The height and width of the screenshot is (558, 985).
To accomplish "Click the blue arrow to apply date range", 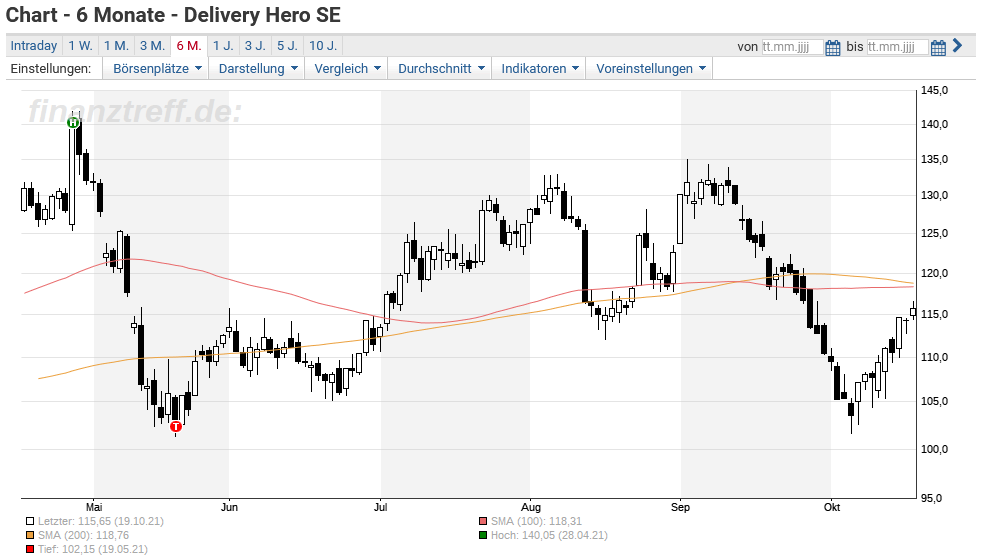I will pyautogui.click(x=957, y=45).
